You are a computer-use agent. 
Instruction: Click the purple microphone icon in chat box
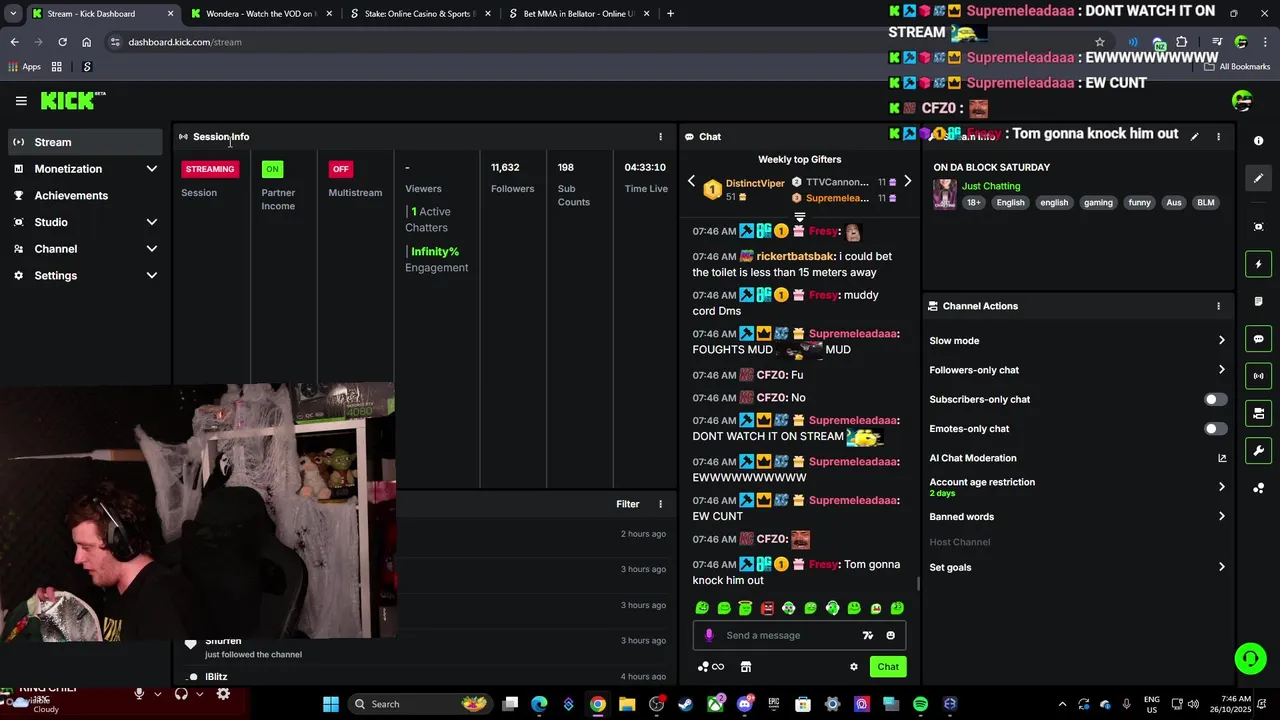709,635
